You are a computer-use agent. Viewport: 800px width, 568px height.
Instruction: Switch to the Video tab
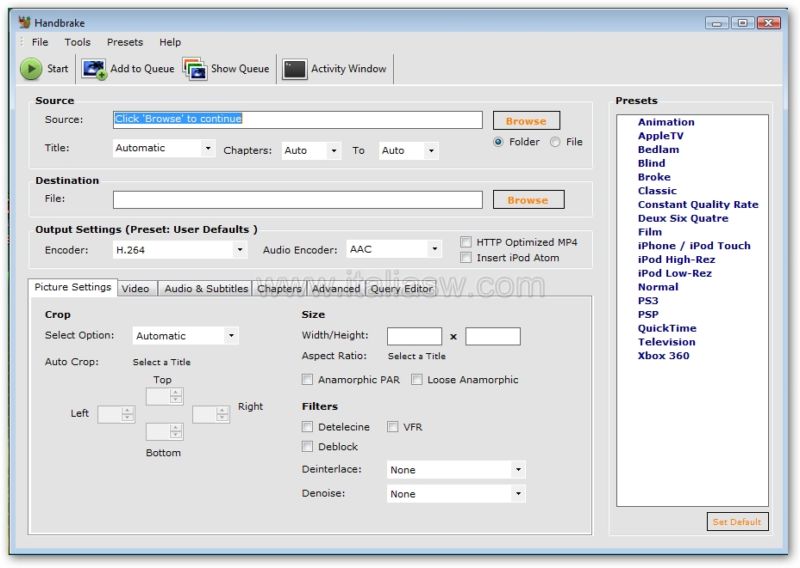[x=136, y=289]
